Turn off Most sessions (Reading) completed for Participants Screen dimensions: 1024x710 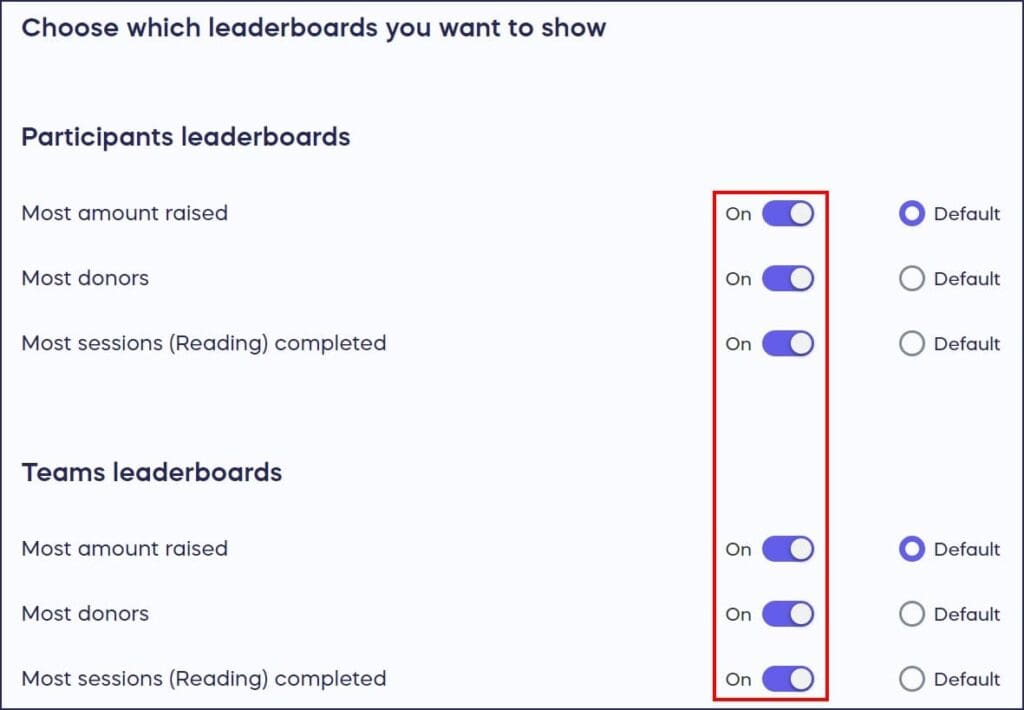coord(789,343)
